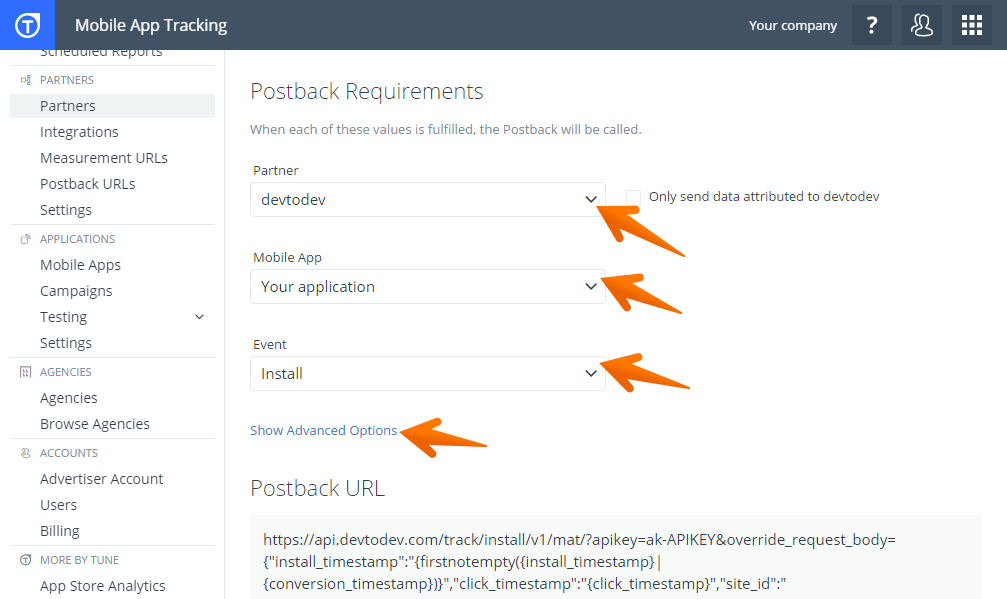Expand the Testing submenu chevron
Image resolution: width=1007 pixels, height=599 pixels.
point(199,317)
